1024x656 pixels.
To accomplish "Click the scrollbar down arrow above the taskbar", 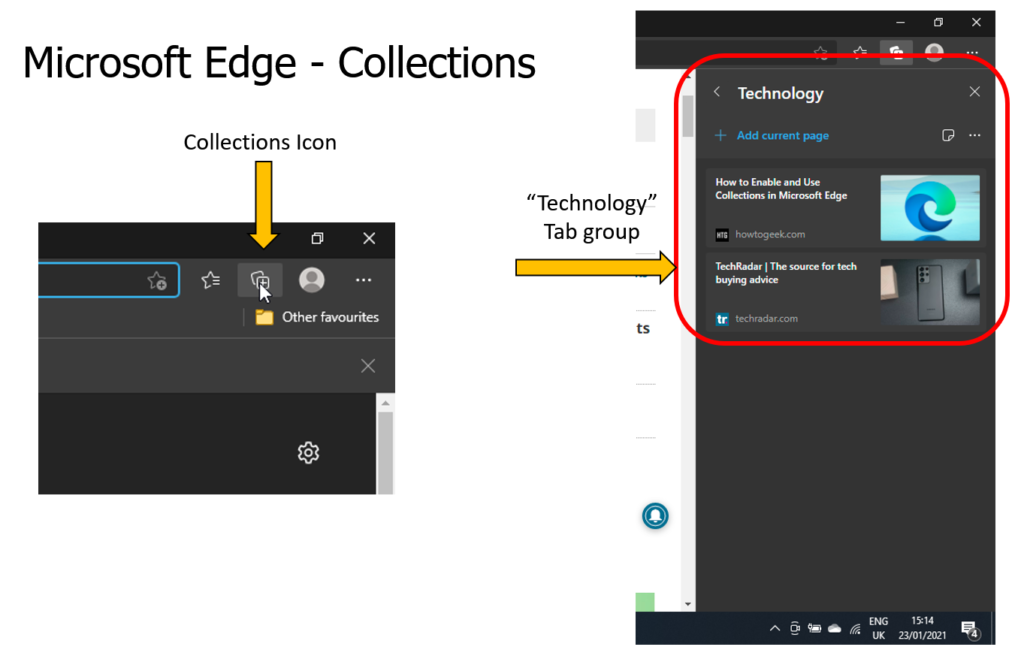I will (688, 604).
